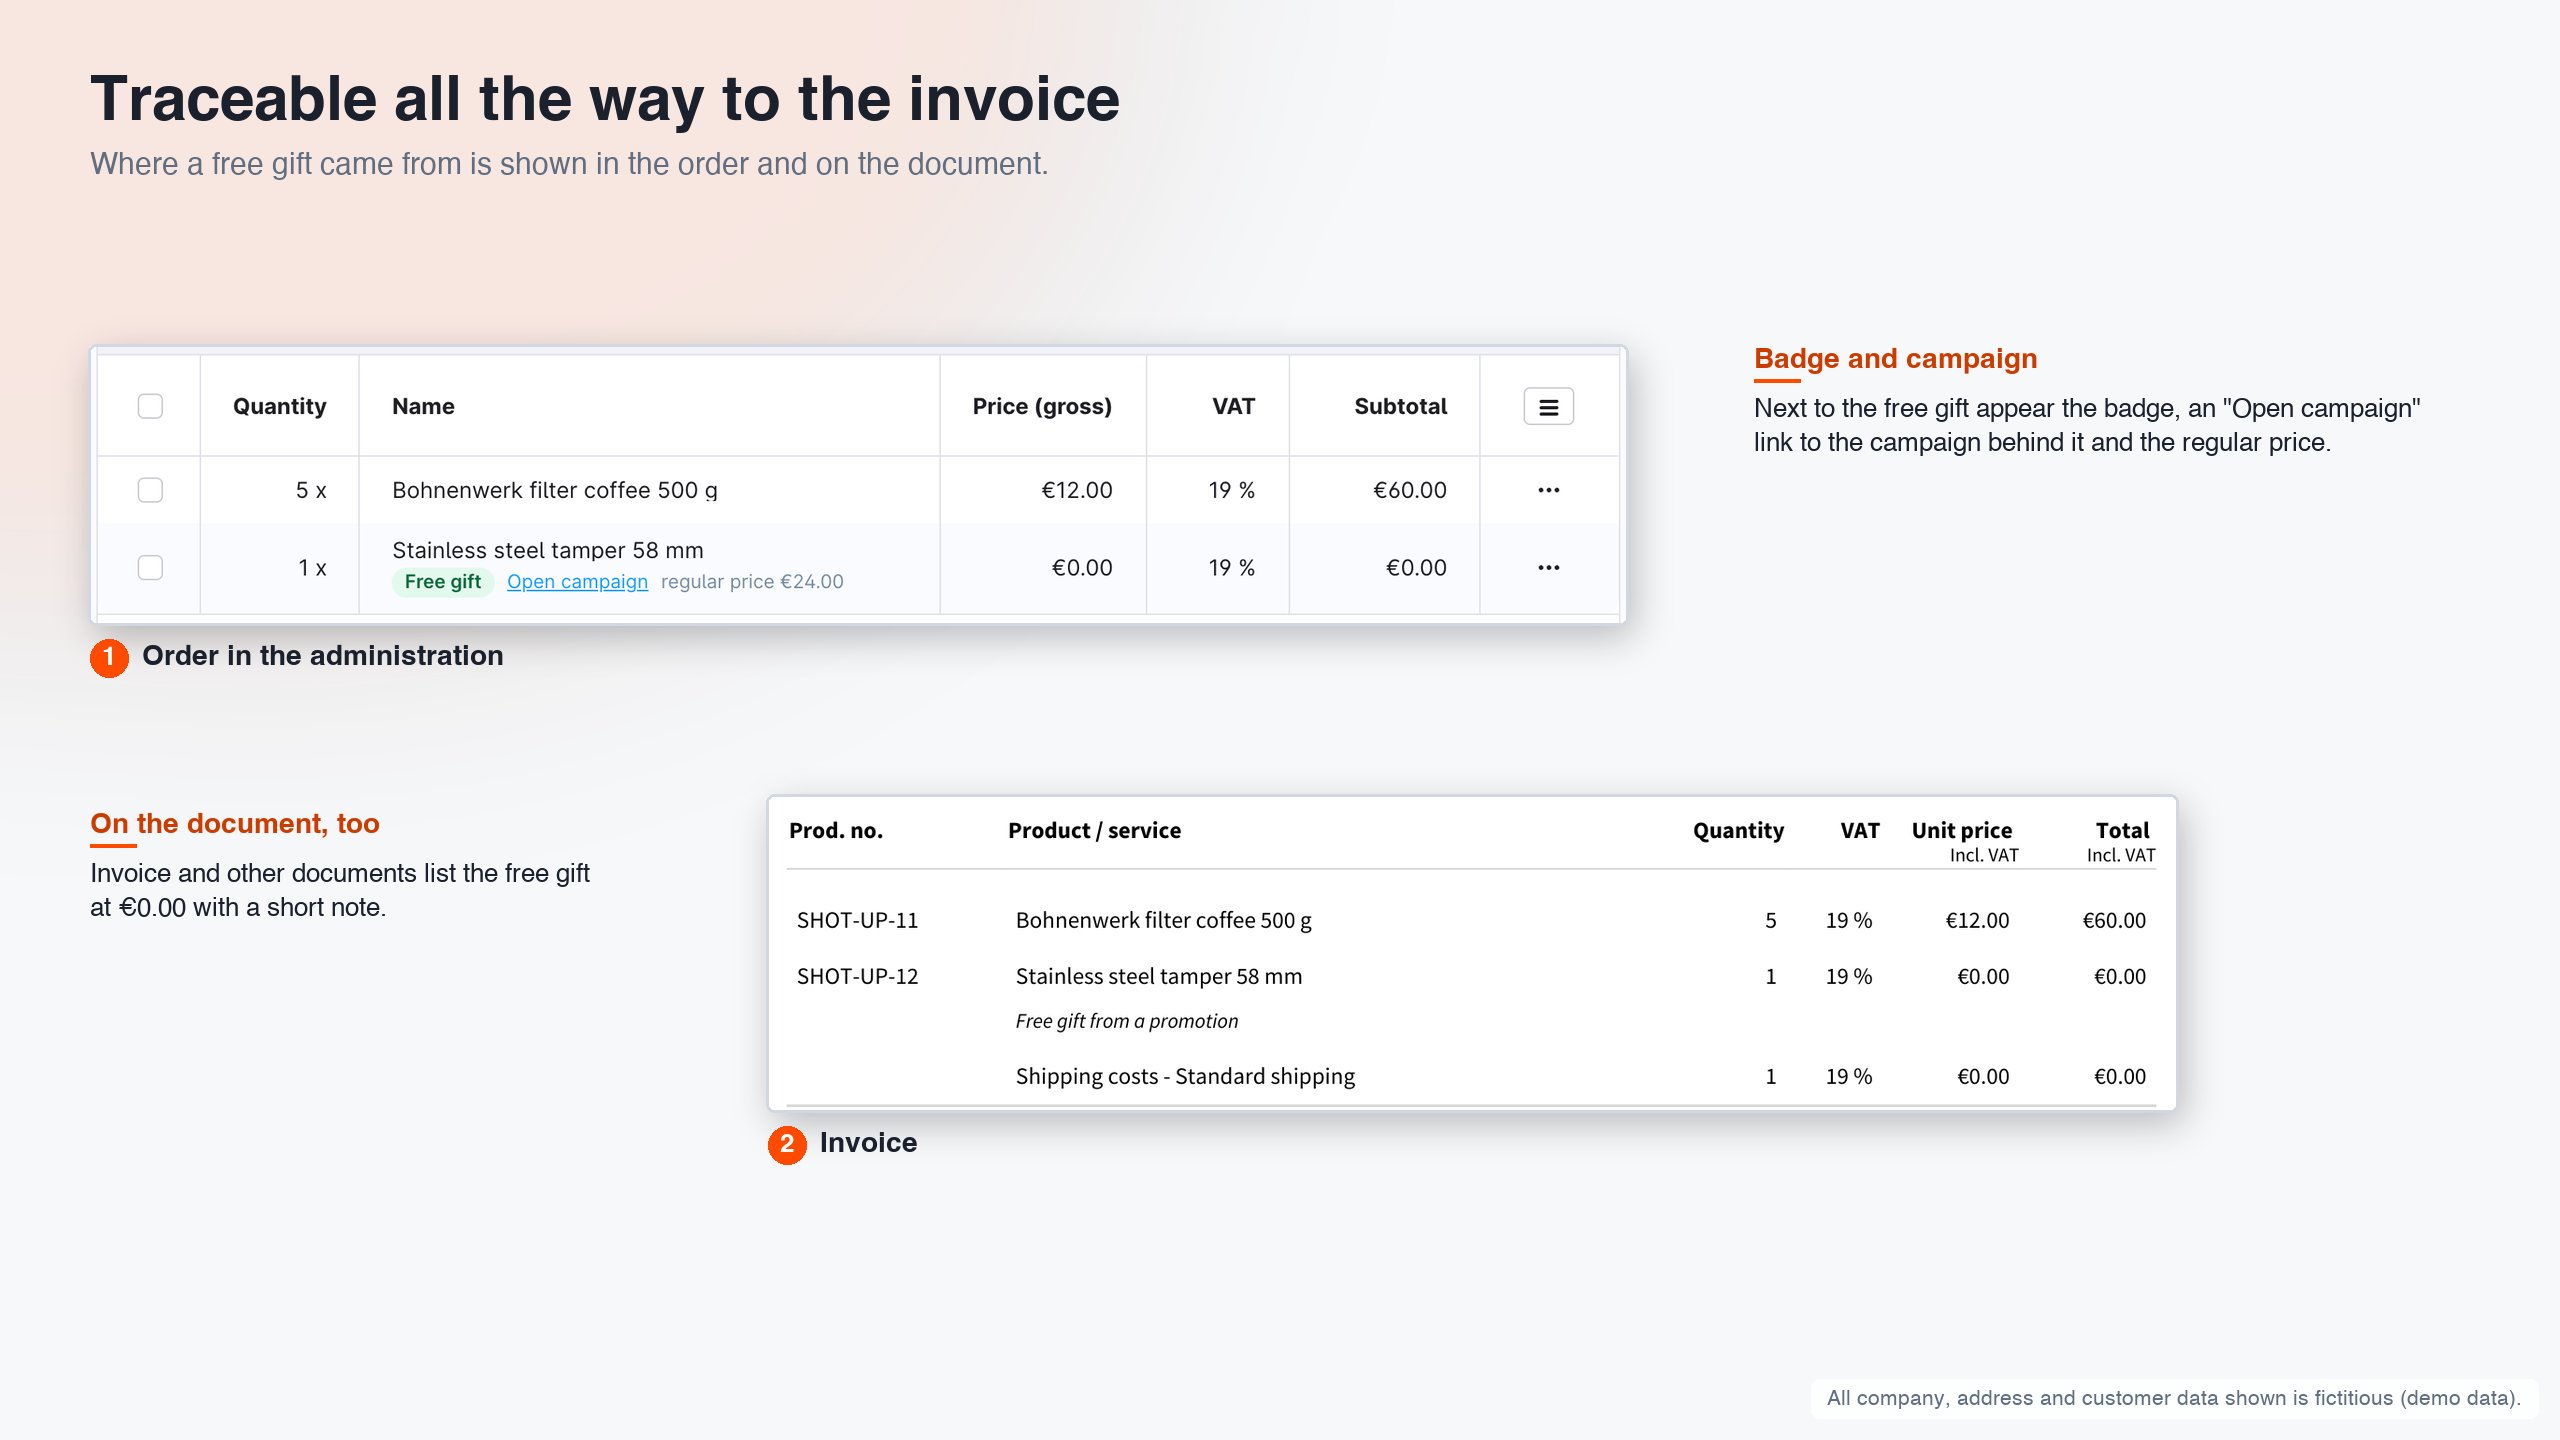
Task: Tick the select-all checkbox in the table header
Action: [x=150, y=406]
